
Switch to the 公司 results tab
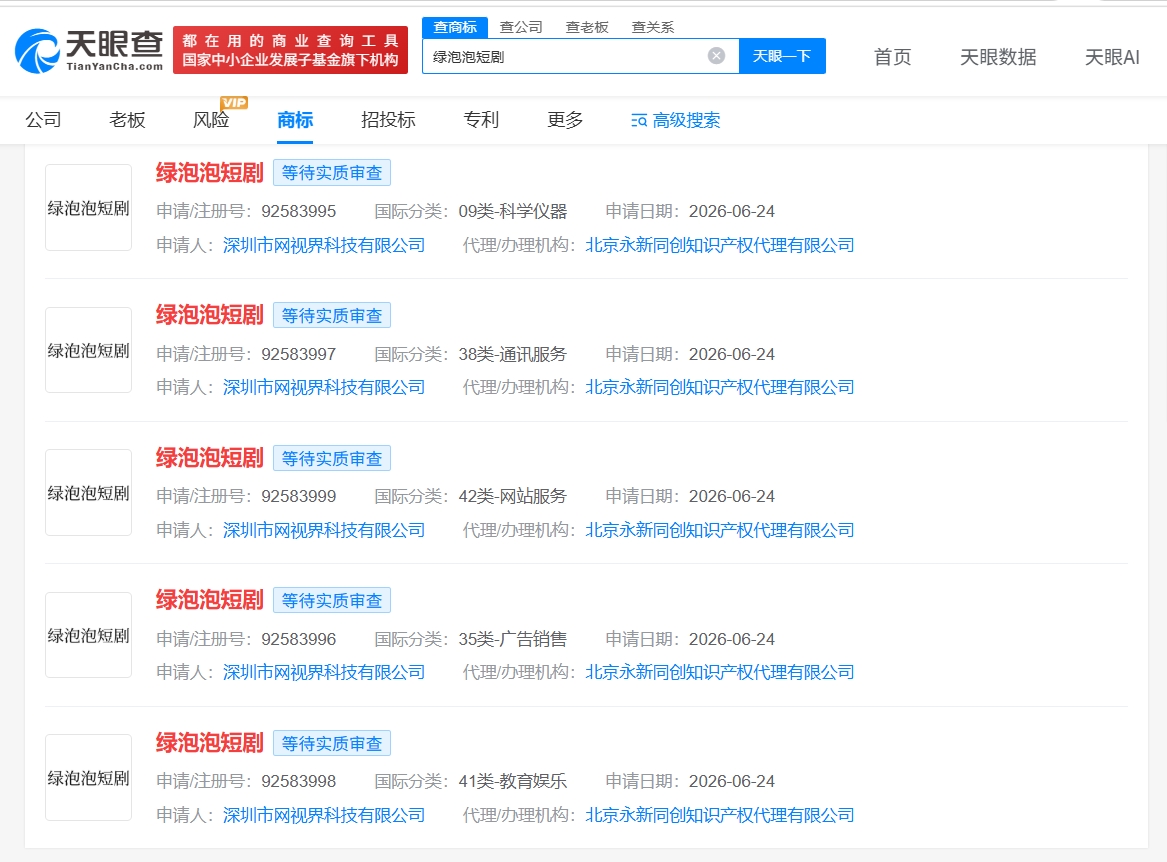[43, 120]
